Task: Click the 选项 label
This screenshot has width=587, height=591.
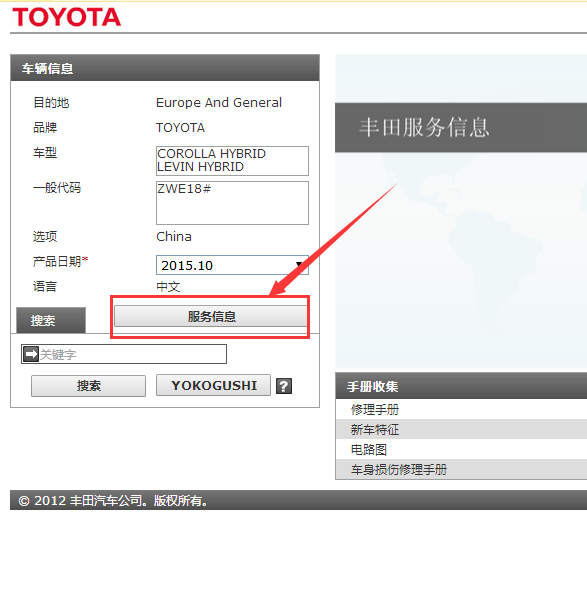Action: [45, 236]
